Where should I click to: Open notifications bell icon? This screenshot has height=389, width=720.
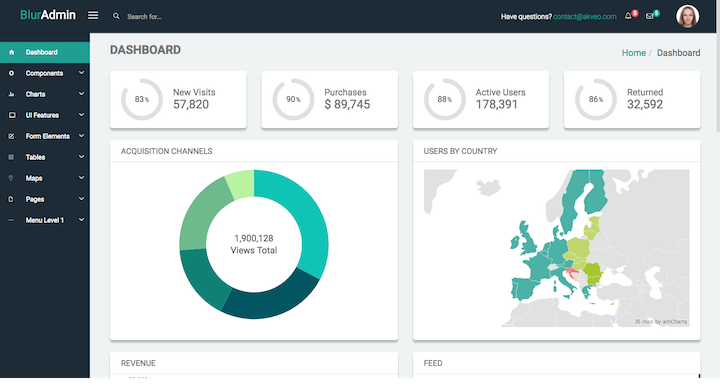[x=628, y=16]
